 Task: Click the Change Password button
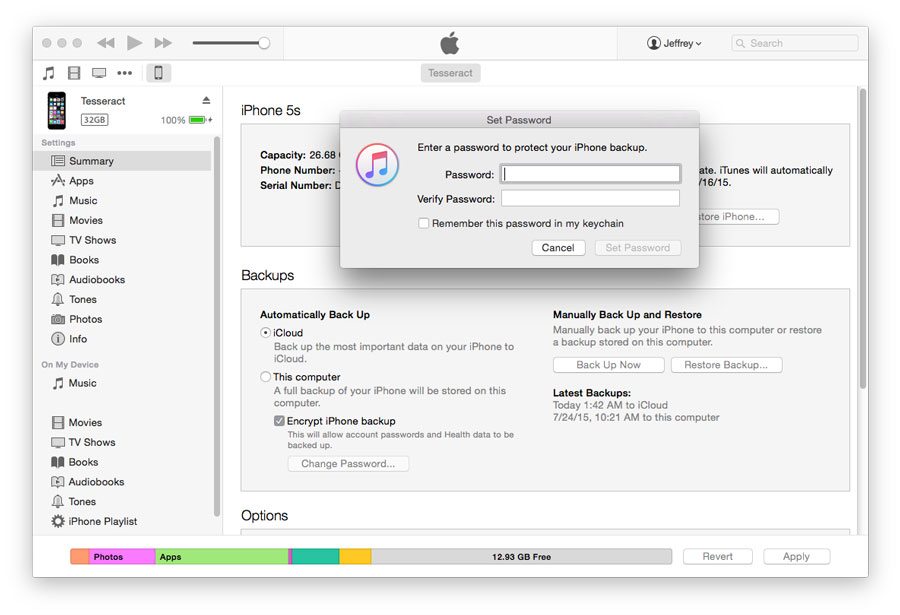(x=348, y=463)
